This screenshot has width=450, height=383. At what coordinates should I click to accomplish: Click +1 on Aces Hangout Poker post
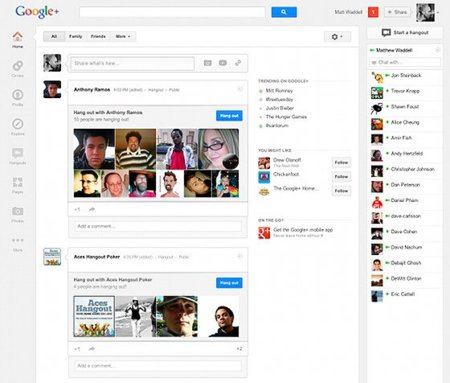click(77, 349)
